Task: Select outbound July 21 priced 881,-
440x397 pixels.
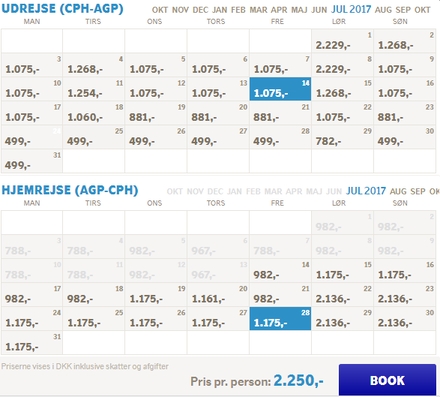Action: [280, 113]
